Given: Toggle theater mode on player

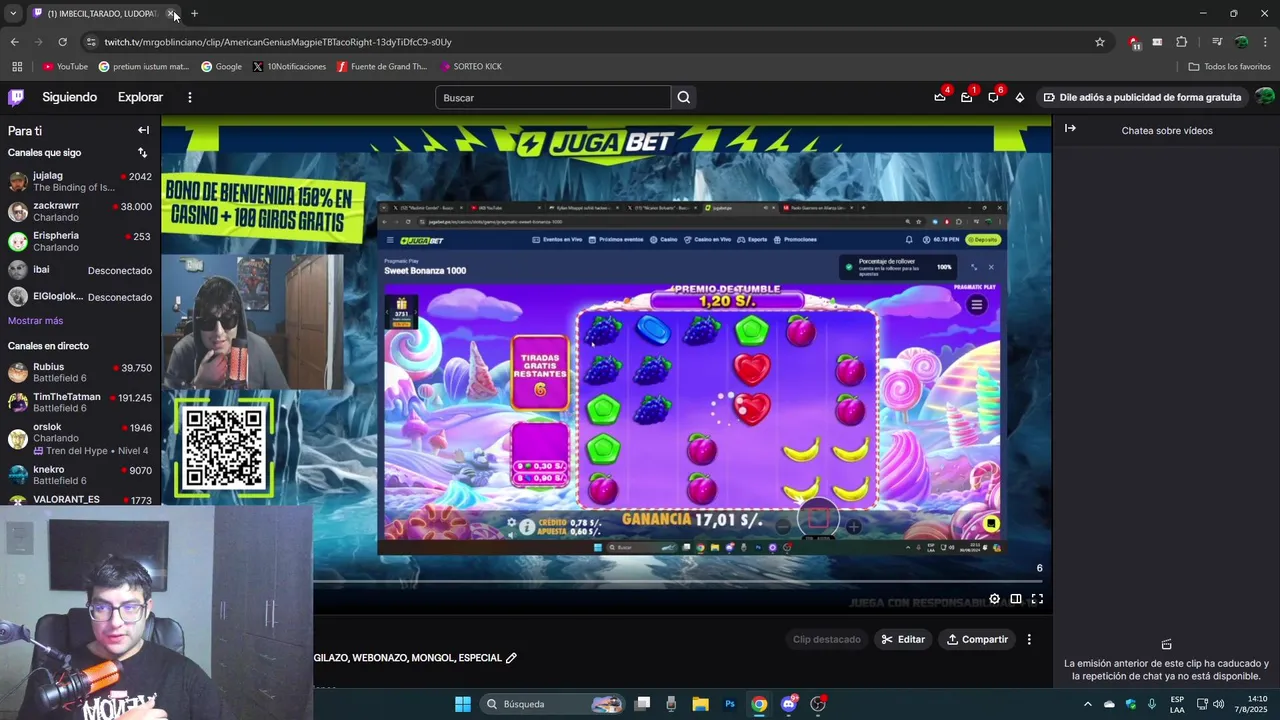Looking at the screenshot, I should (1015, 599).
